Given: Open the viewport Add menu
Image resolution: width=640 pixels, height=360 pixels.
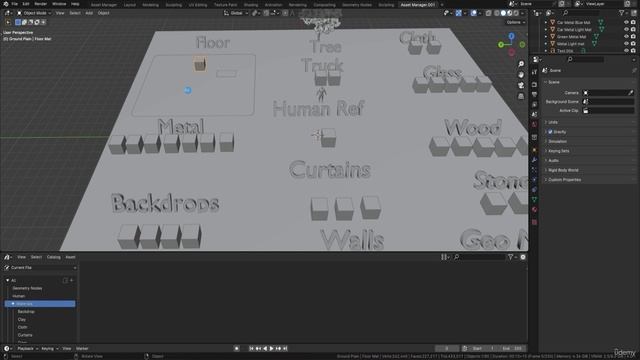Looking at the screenshot, I should coord(89,13).
